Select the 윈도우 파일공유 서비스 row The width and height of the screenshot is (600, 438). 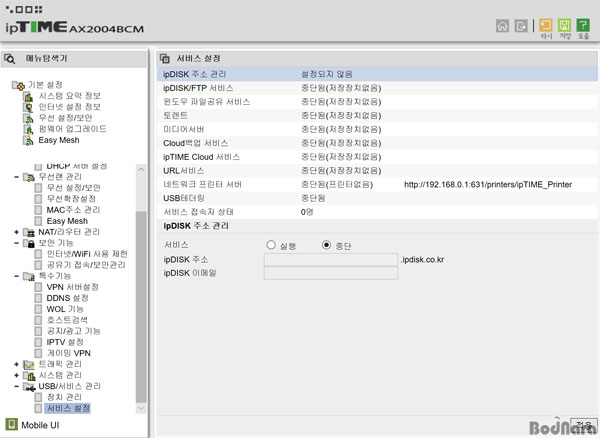tap(377, 102)
